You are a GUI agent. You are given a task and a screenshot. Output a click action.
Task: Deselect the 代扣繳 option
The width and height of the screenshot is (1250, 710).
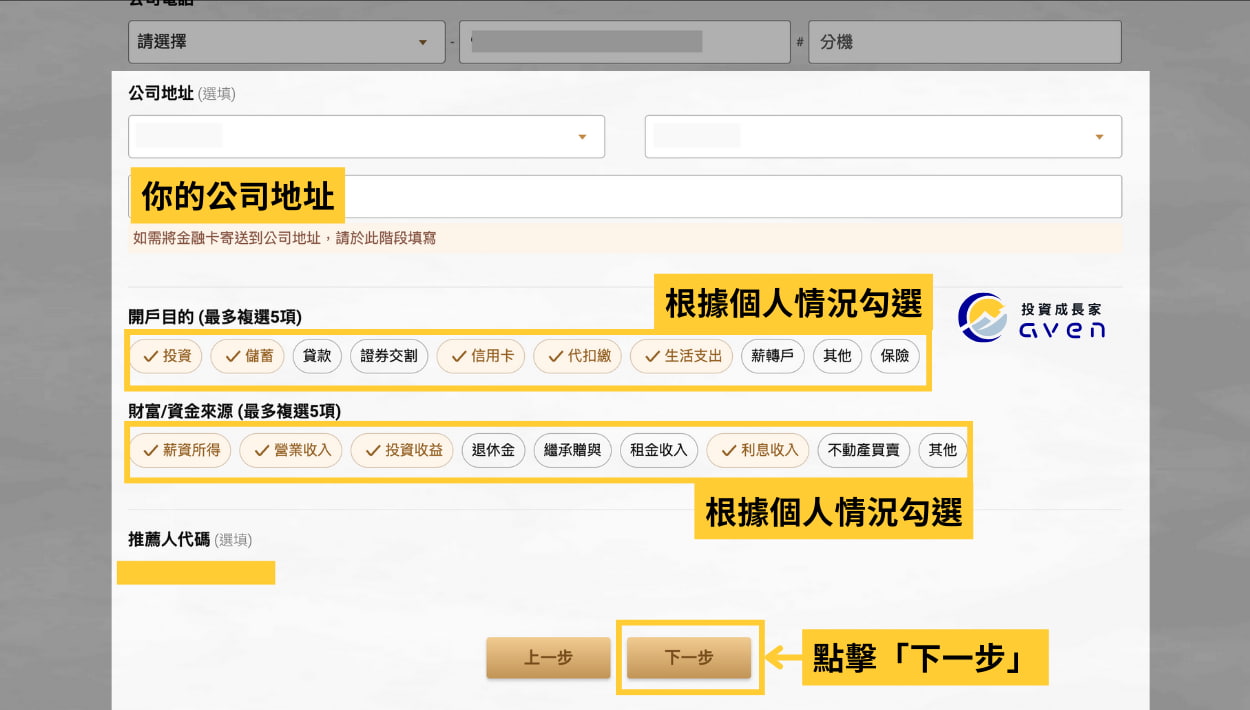tap(578, 356)
